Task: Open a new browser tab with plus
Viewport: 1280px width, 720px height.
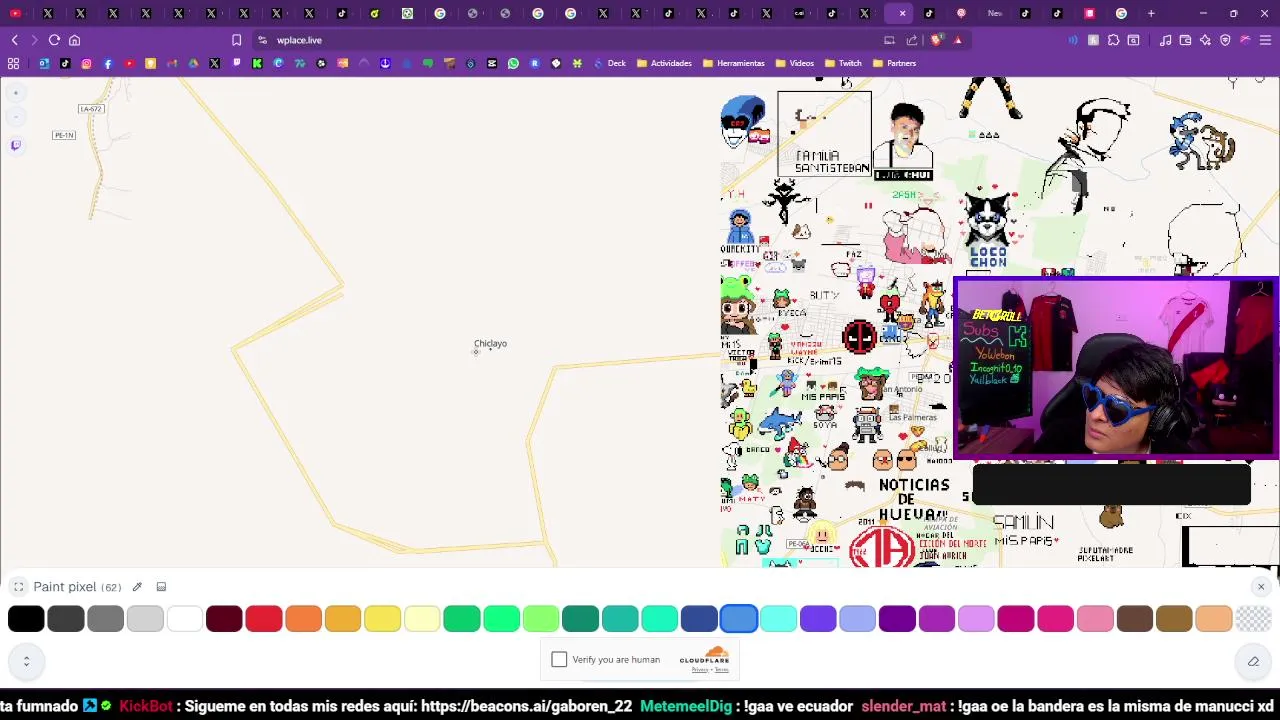Action: 1151,13
